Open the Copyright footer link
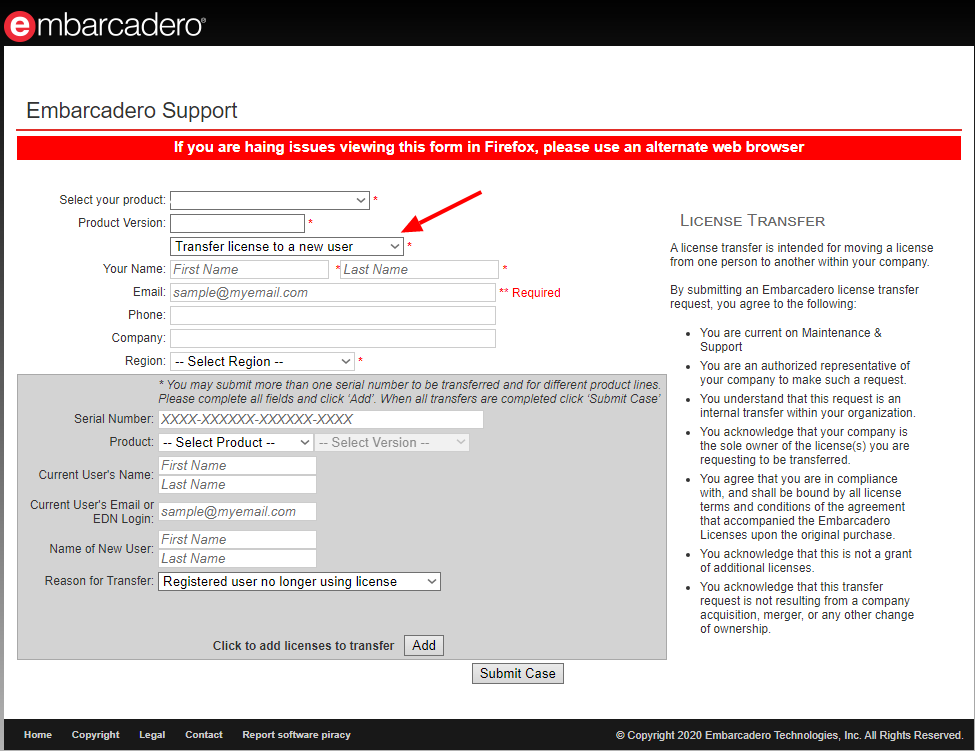 [x=95, y=735]
